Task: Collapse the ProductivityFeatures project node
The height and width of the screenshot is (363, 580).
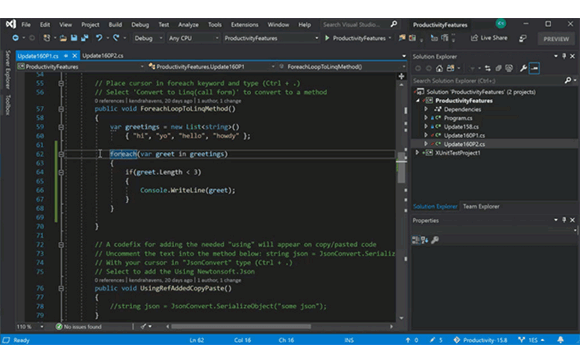Action: point(418,100)
